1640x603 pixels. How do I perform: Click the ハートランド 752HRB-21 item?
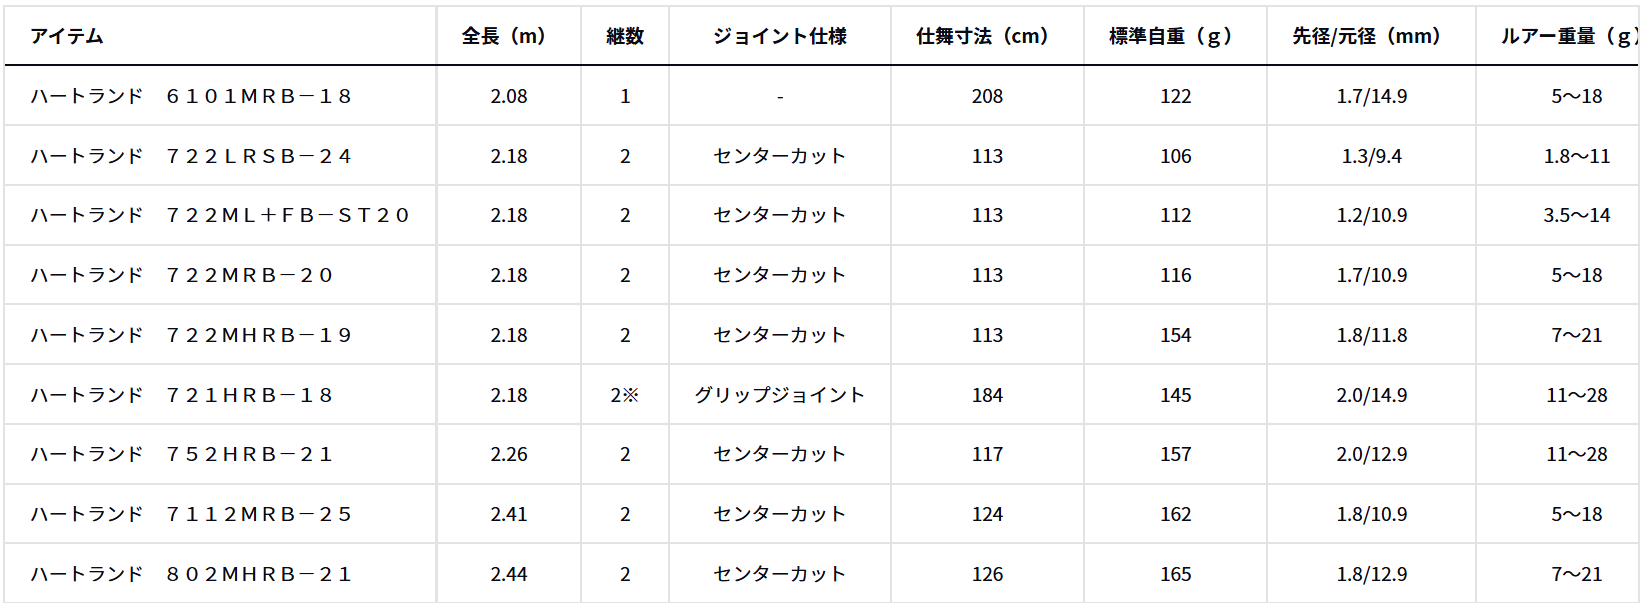[181, 454]
